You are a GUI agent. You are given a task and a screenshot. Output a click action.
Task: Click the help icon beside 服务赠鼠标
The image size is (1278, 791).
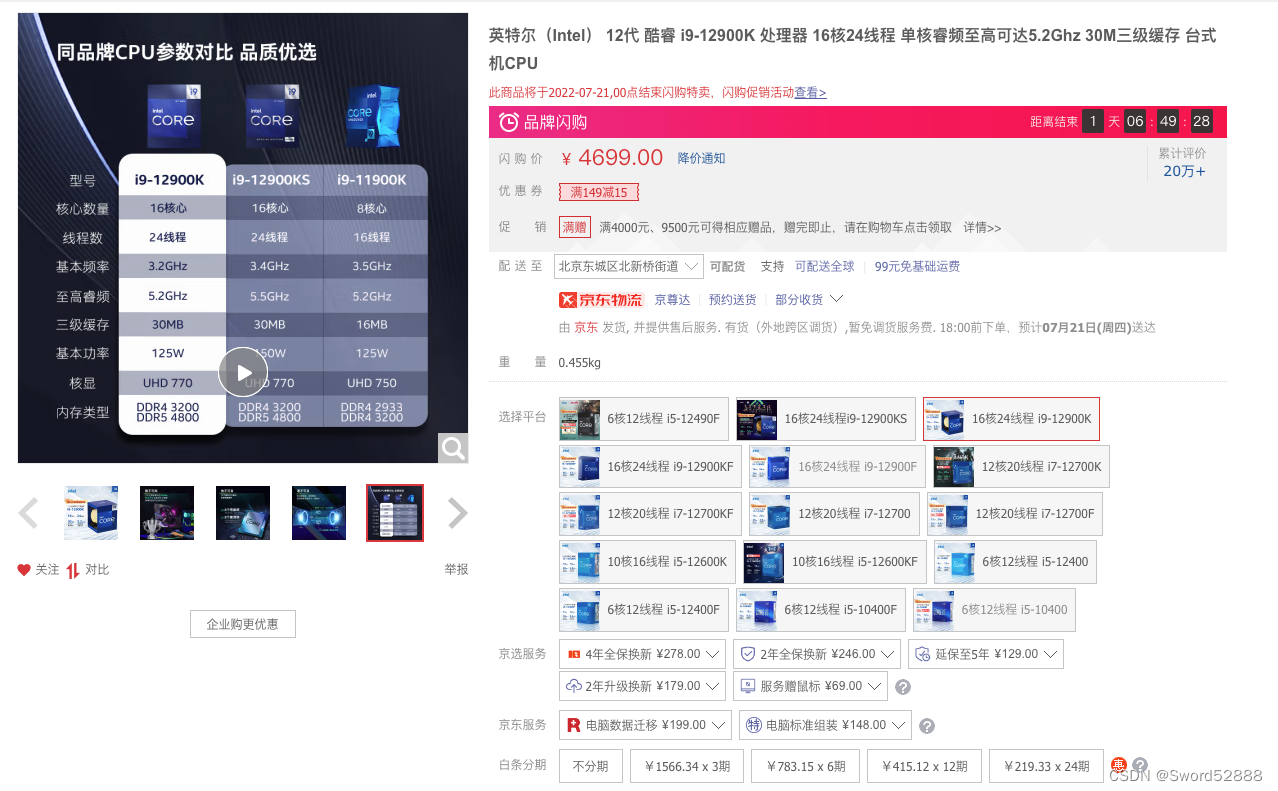click(x=901, y=687)
